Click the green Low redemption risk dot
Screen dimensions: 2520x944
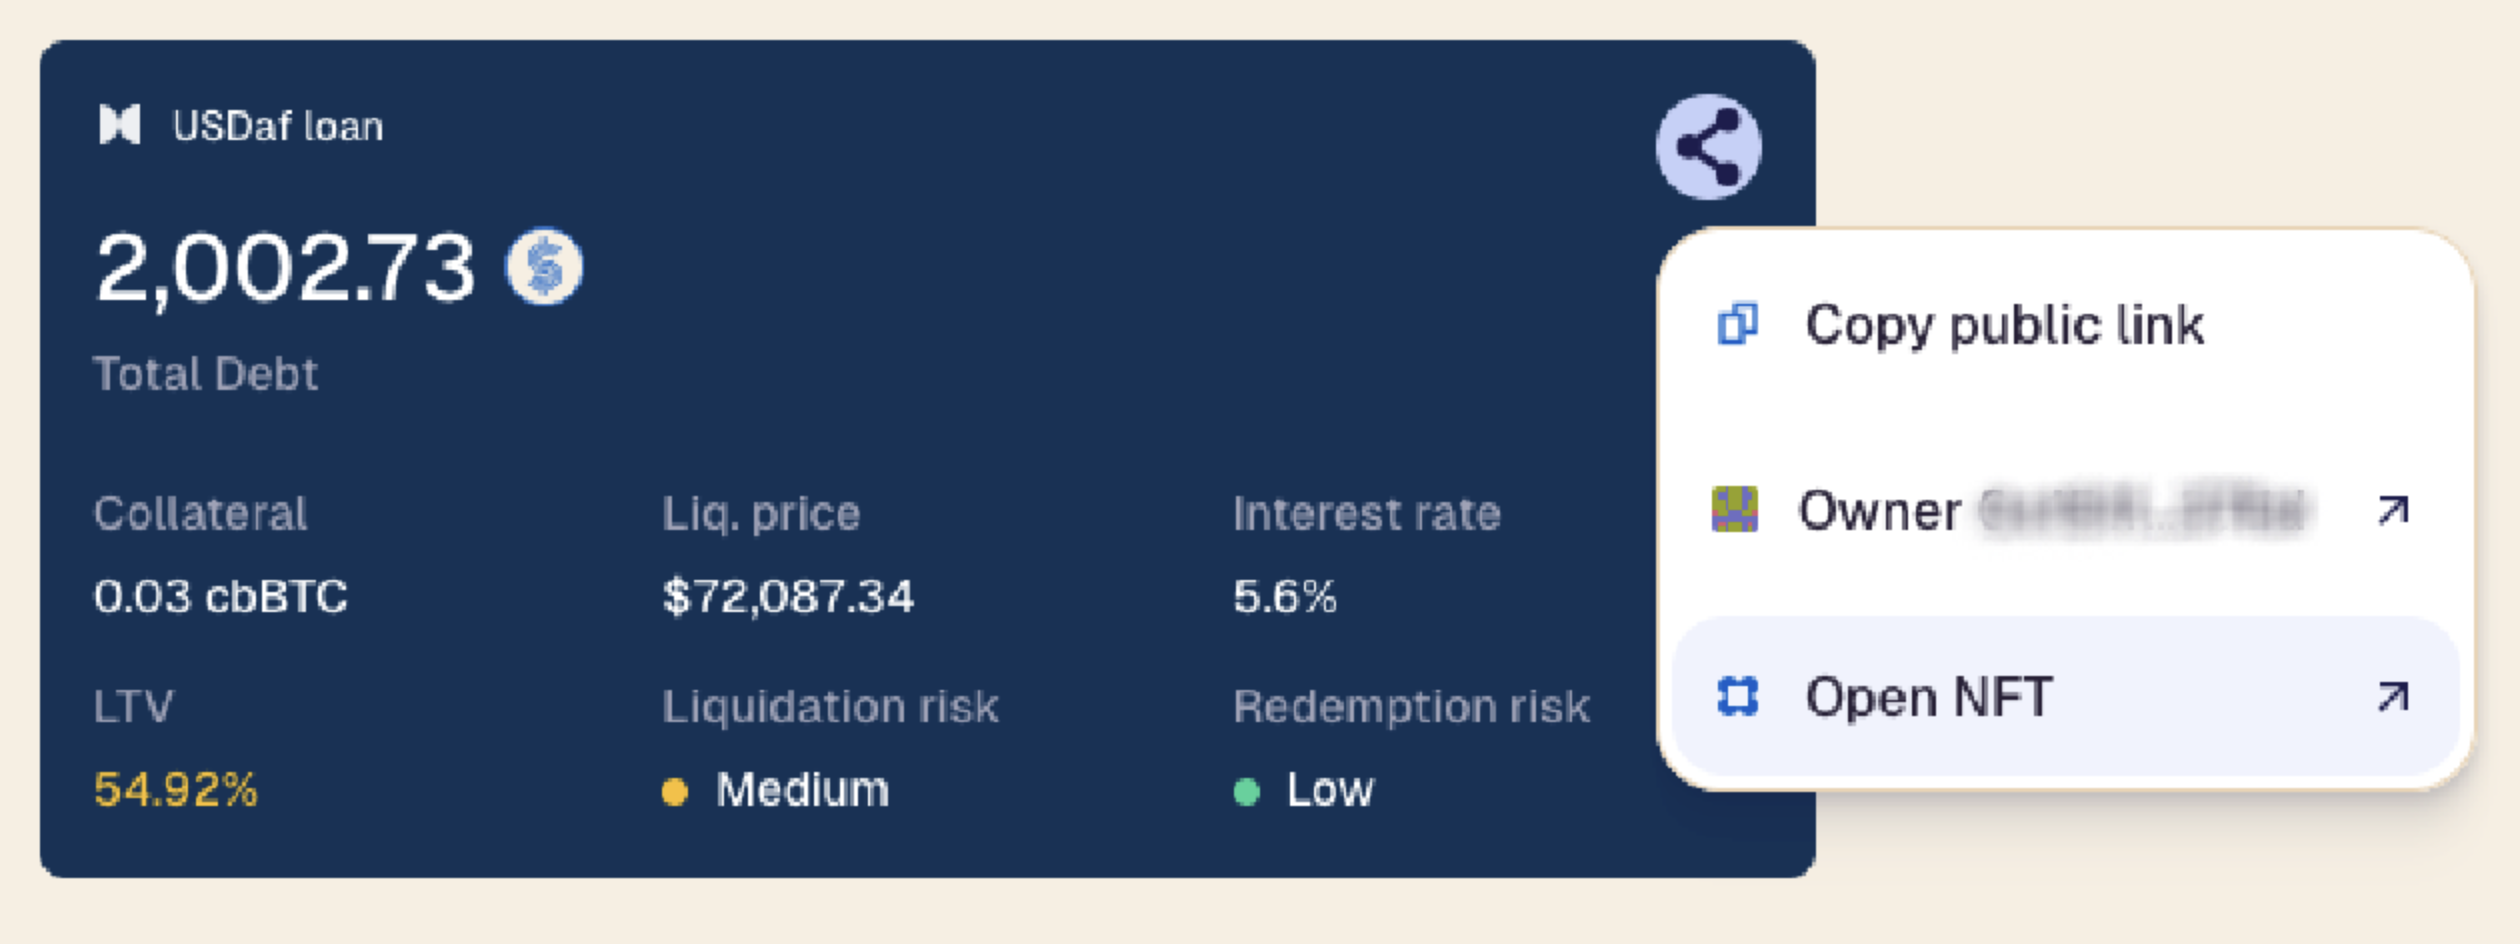pos(1246,792)
